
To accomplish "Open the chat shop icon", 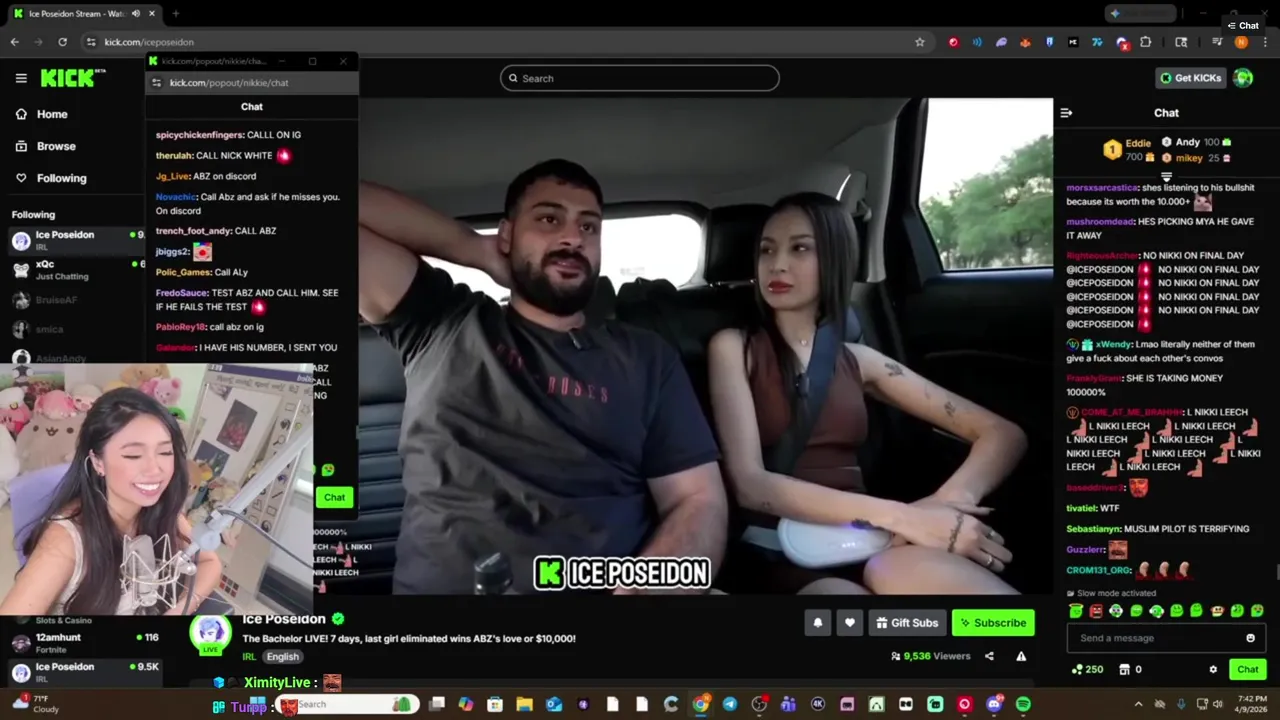I will [x=1124, y=670].
